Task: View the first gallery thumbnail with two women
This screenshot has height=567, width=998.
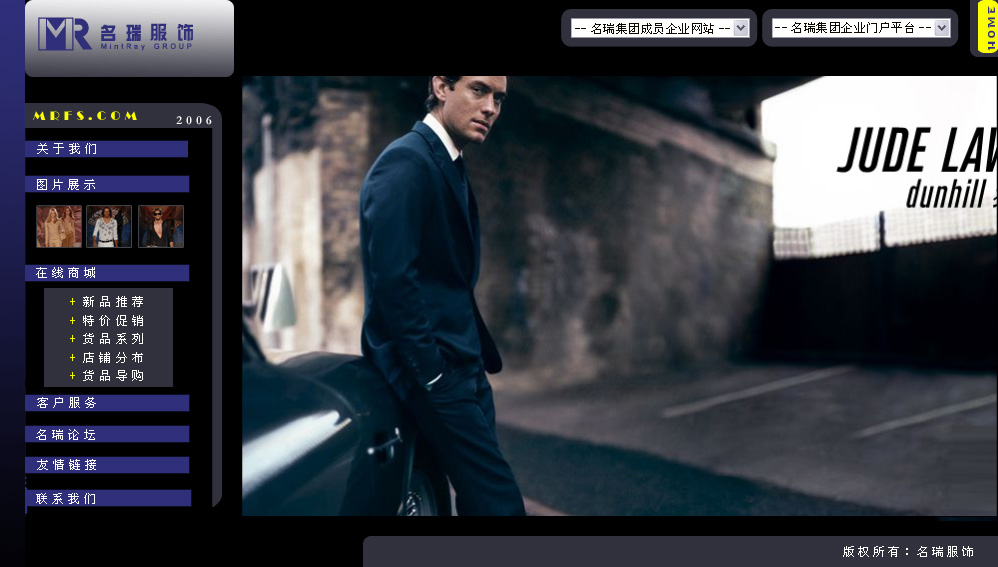Action: pyautogui.click(x=59, y=227)
